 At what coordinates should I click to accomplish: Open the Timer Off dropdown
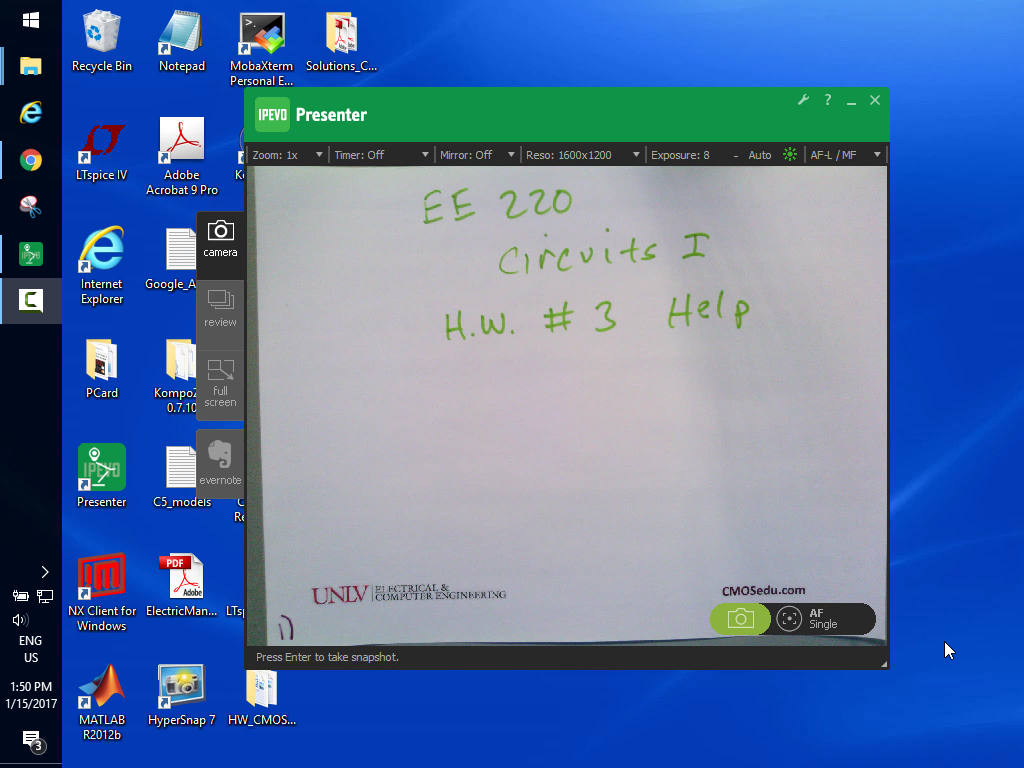tap(381, 155)
